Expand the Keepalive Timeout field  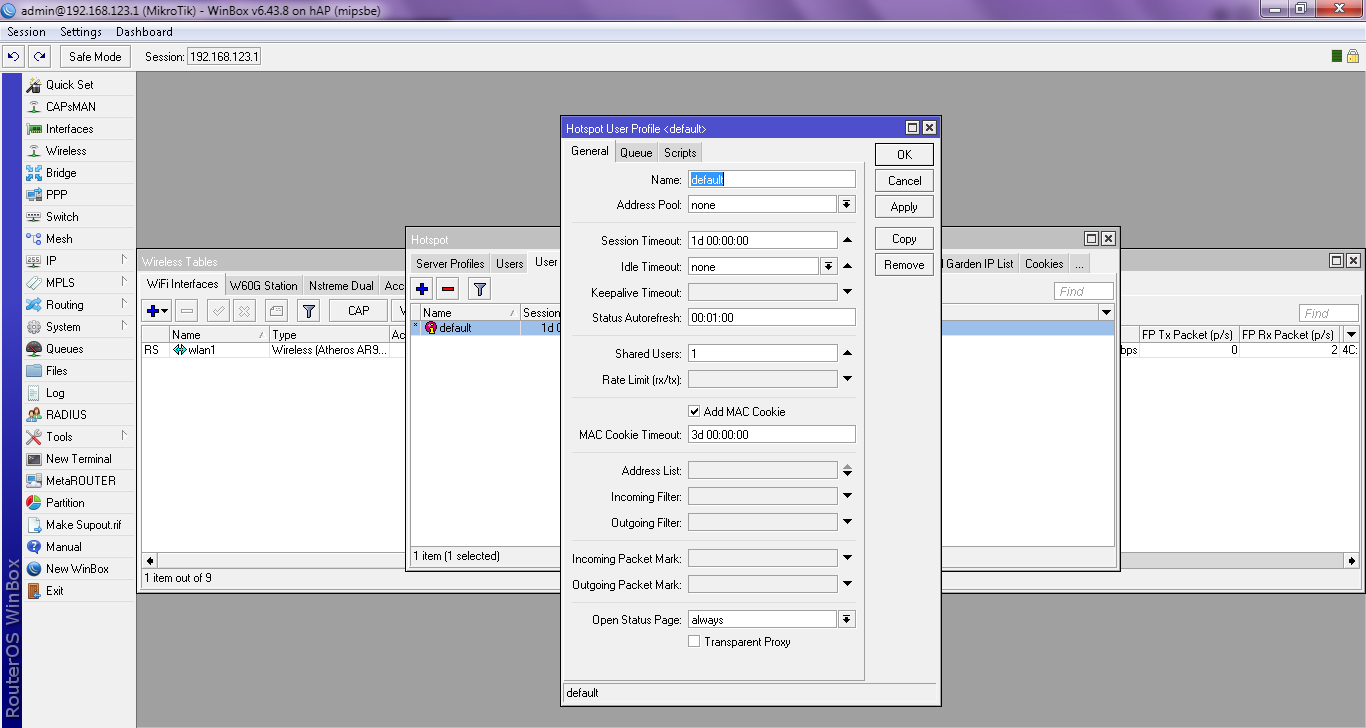847,293
